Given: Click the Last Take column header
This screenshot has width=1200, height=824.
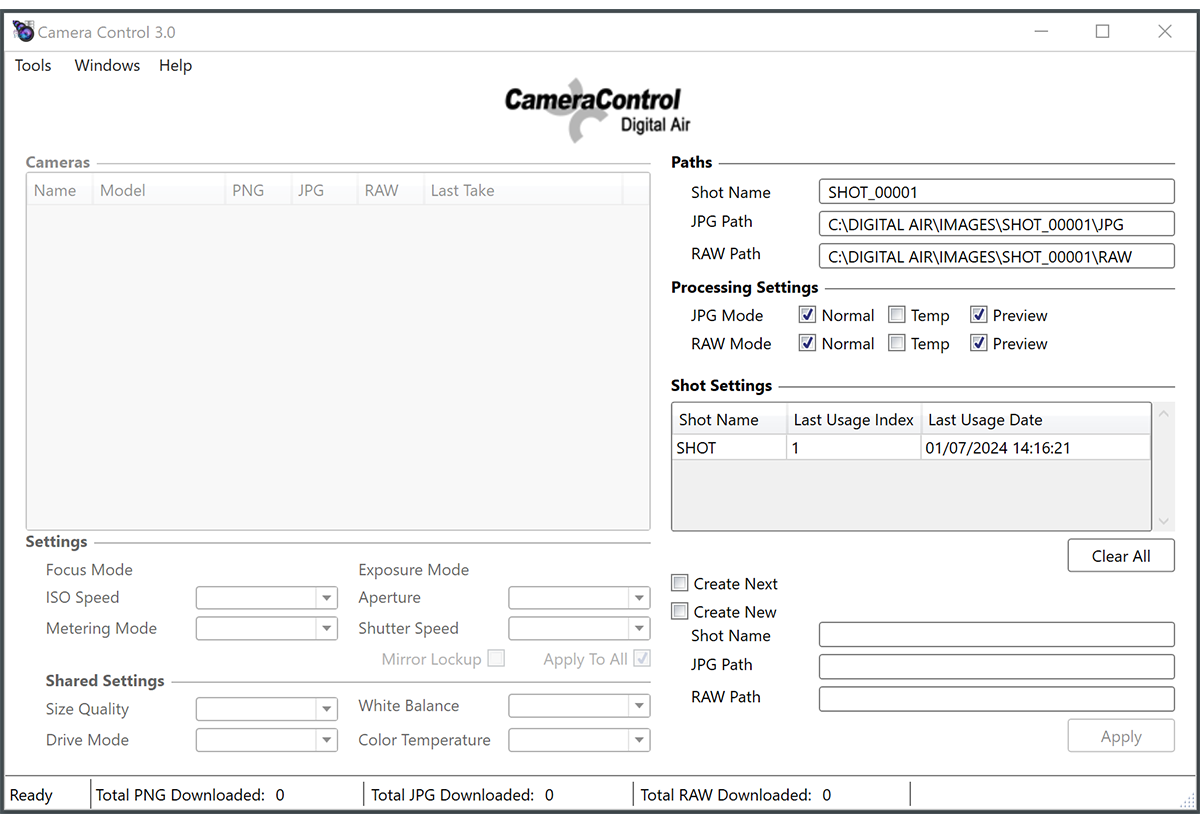Looking at the screenshot, I should 523,190.
